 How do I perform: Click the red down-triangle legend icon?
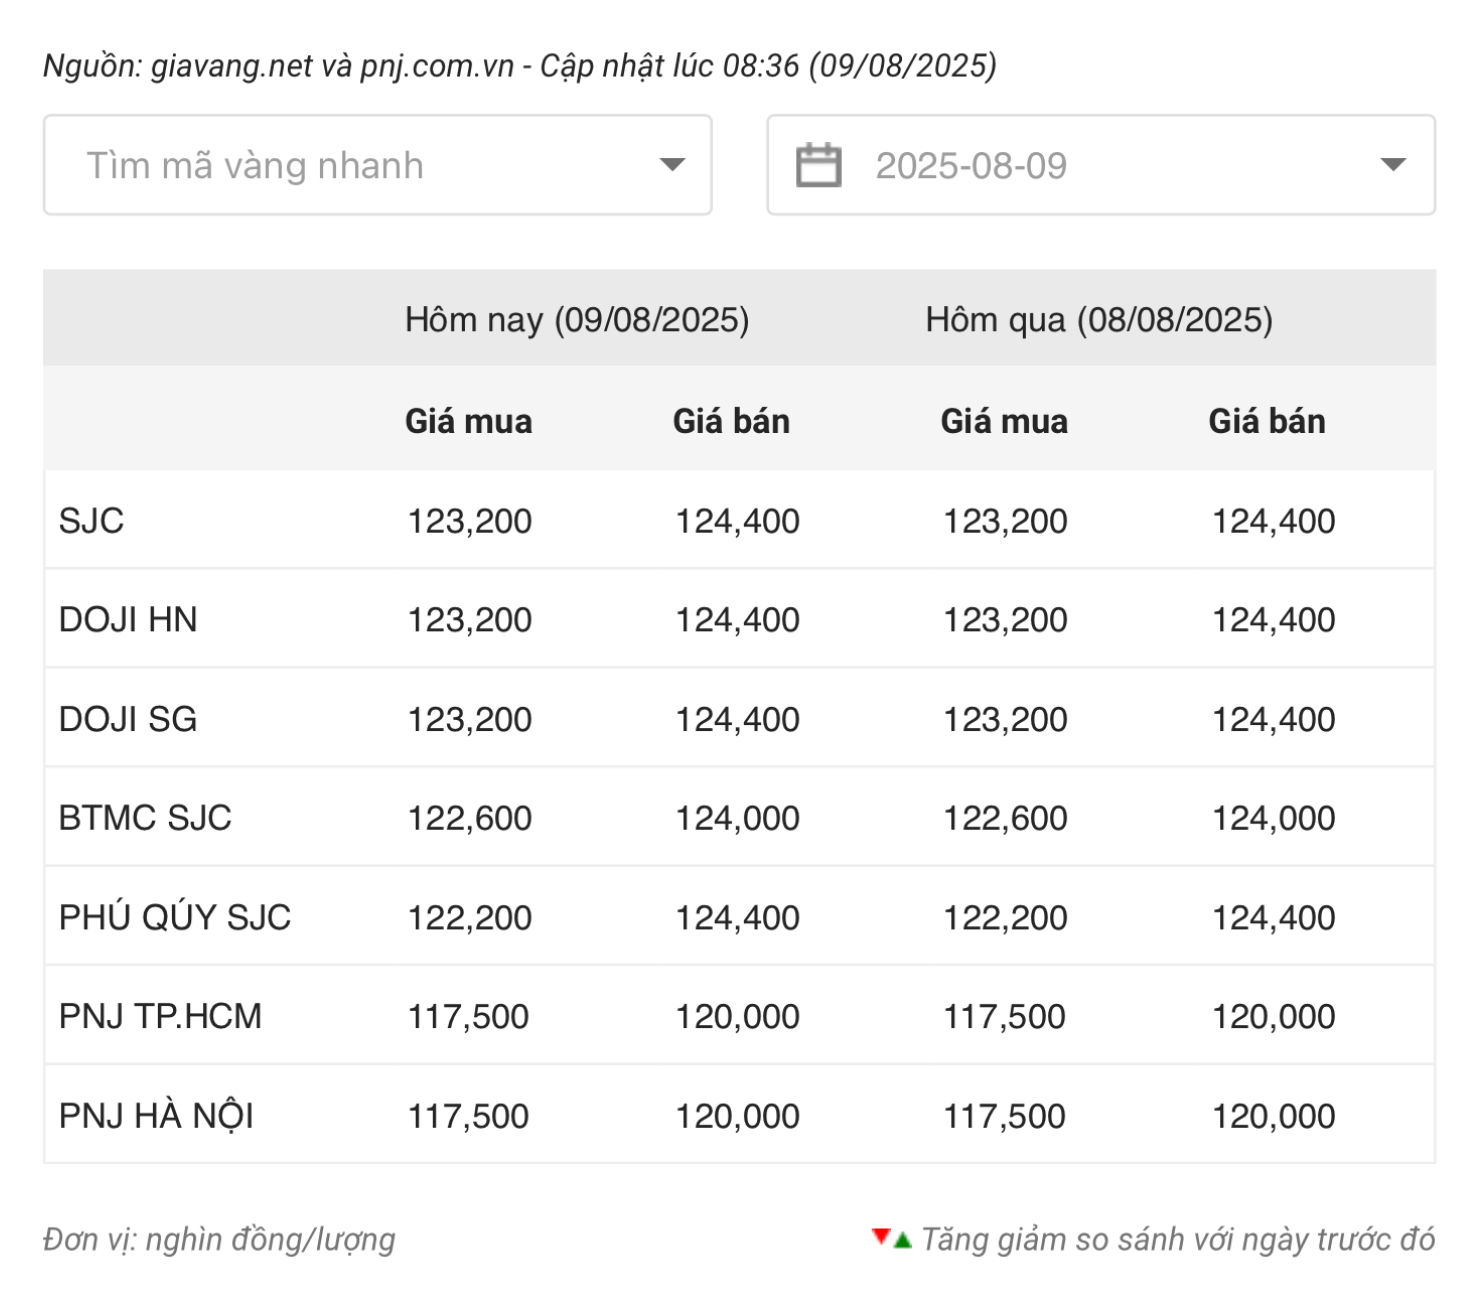click(x=880, y=1237)
